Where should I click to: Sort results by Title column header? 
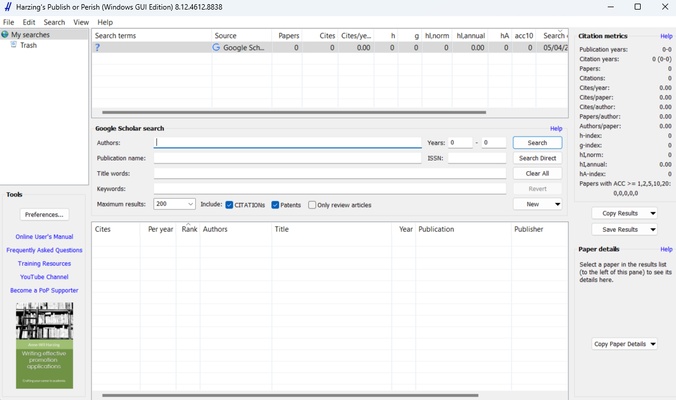(x=332, y=229)
